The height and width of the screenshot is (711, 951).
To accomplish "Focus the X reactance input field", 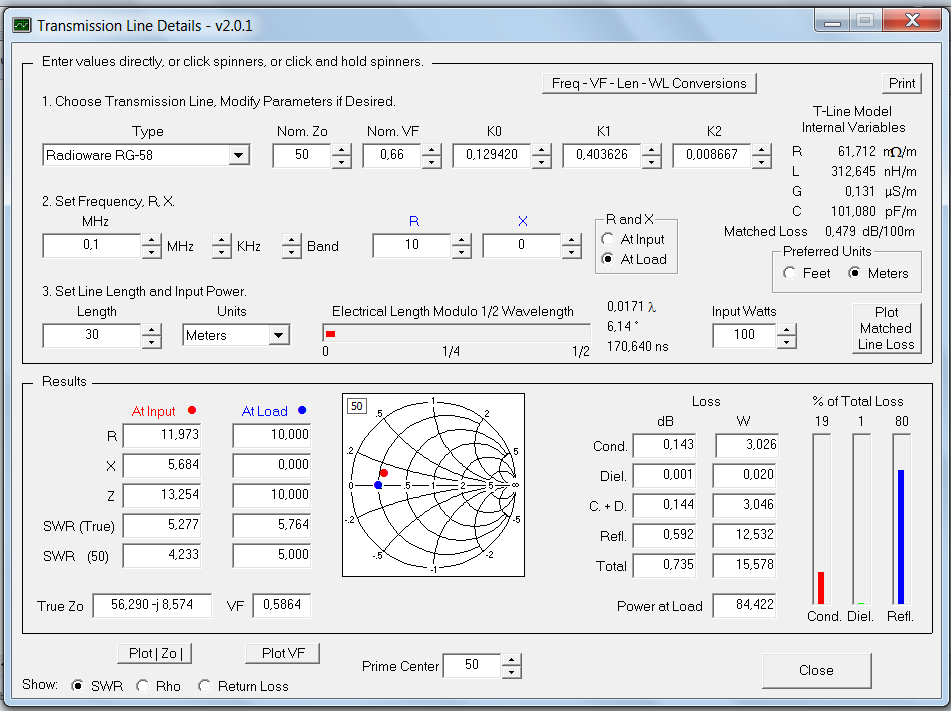I will click(522, 246).
